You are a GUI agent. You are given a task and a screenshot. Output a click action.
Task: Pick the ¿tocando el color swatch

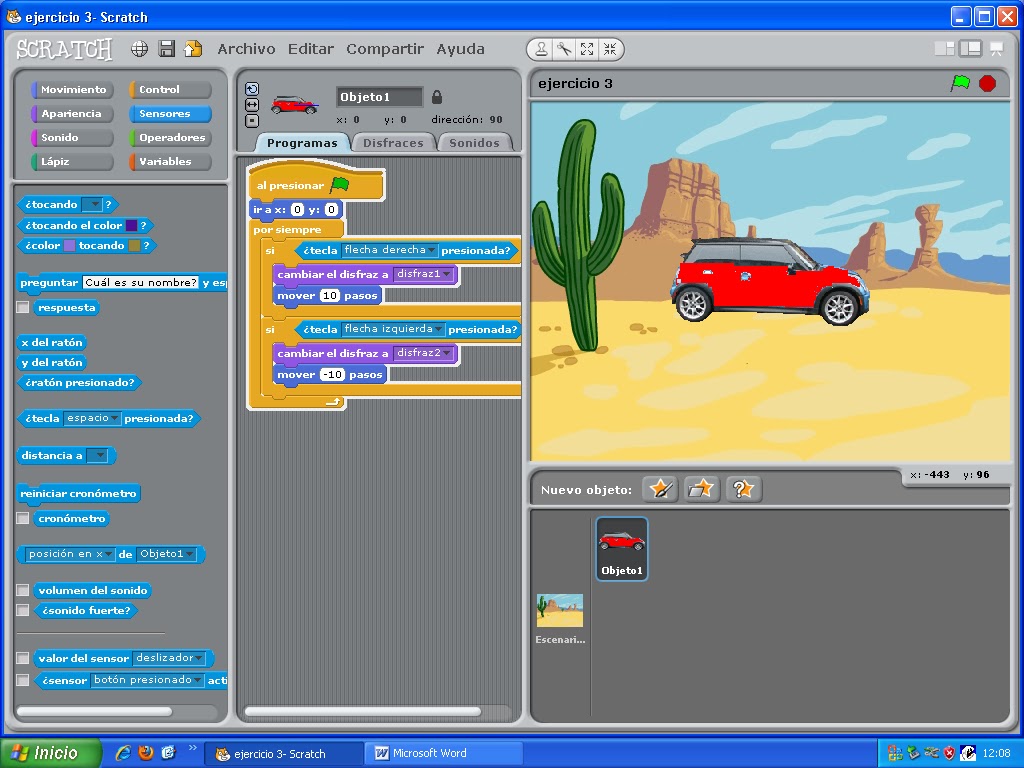coord(131,225)
